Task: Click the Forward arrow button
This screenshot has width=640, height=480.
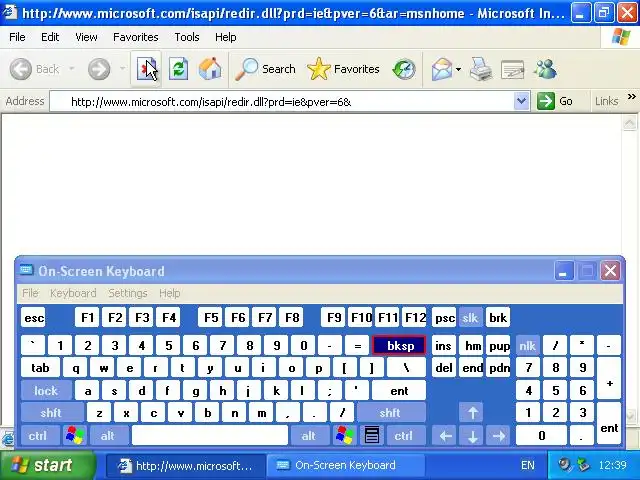Action: [x=99, y=69]
